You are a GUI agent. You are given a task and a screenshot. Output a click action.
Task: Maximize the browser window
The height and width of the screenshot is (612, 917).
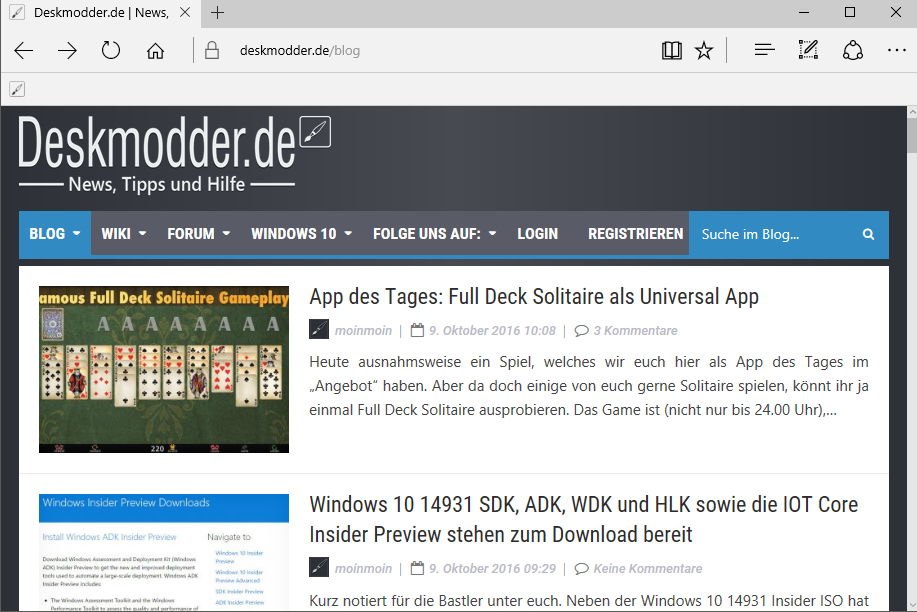(850, 12)
